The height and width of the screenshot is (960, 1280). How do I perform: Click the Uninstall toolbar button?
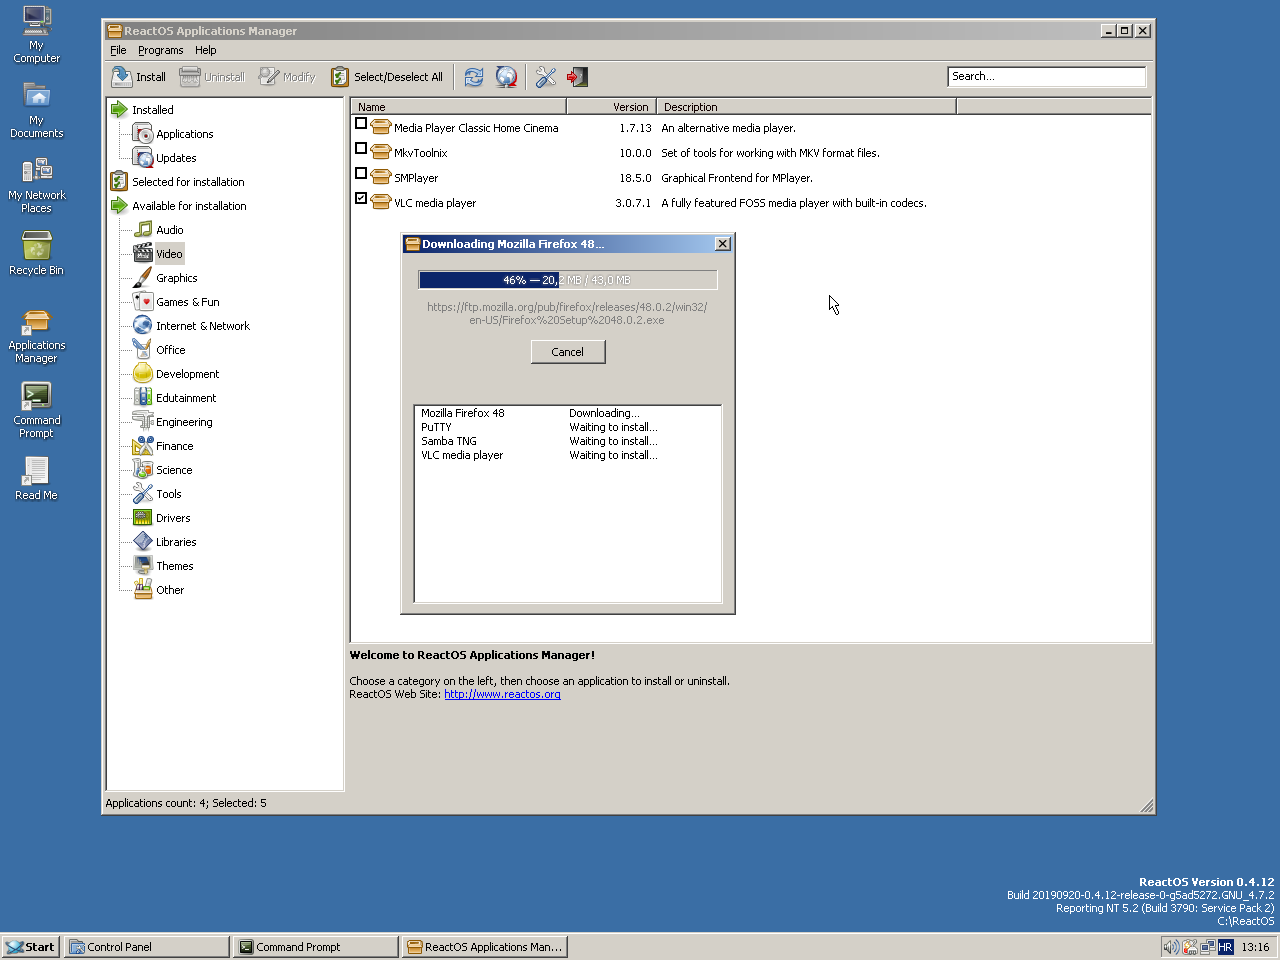coord(212,77)
